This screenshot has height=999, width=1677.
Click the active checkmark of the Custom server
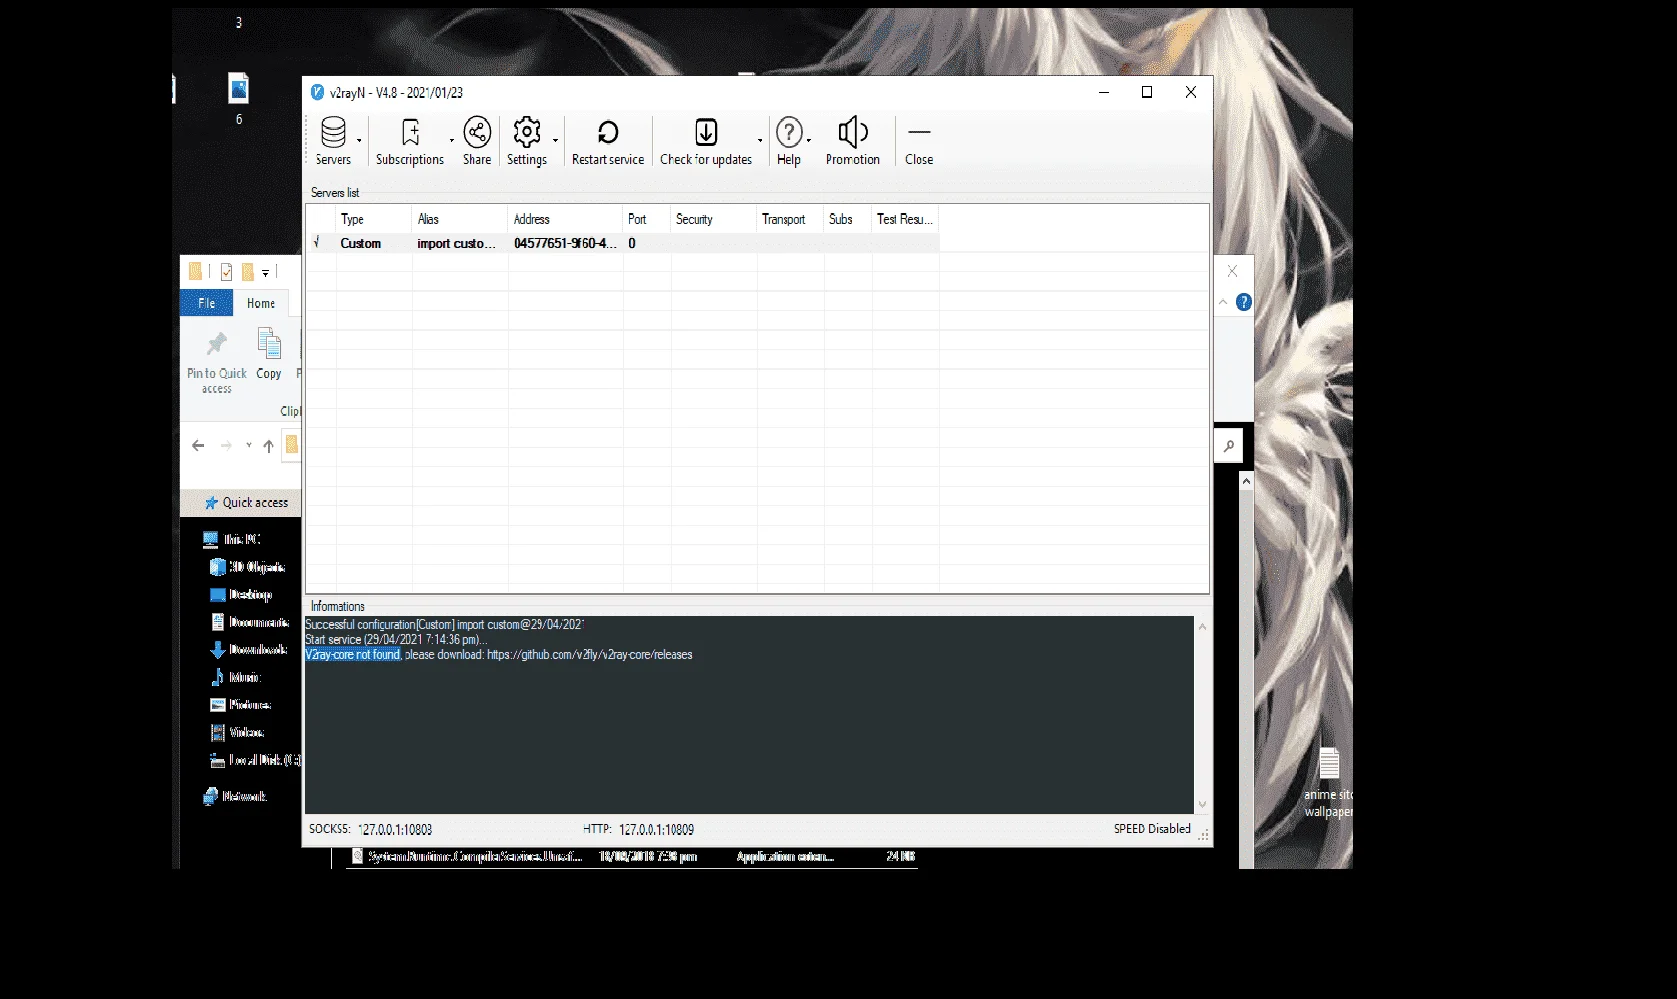click(317, 242)
